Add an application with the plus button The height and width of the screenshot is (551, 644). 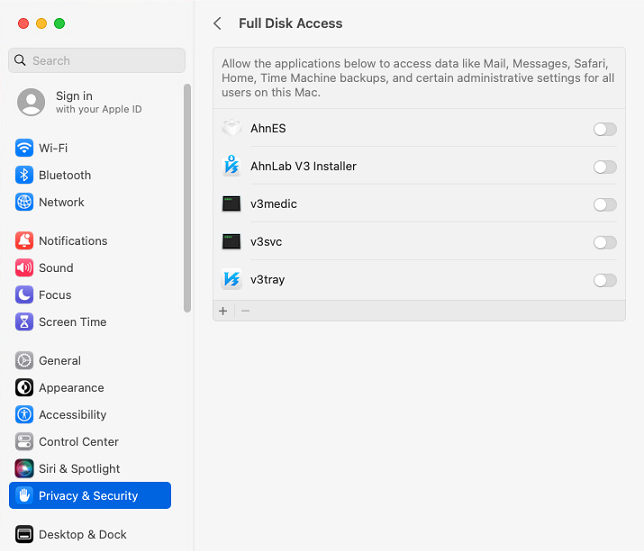(223, 311)
